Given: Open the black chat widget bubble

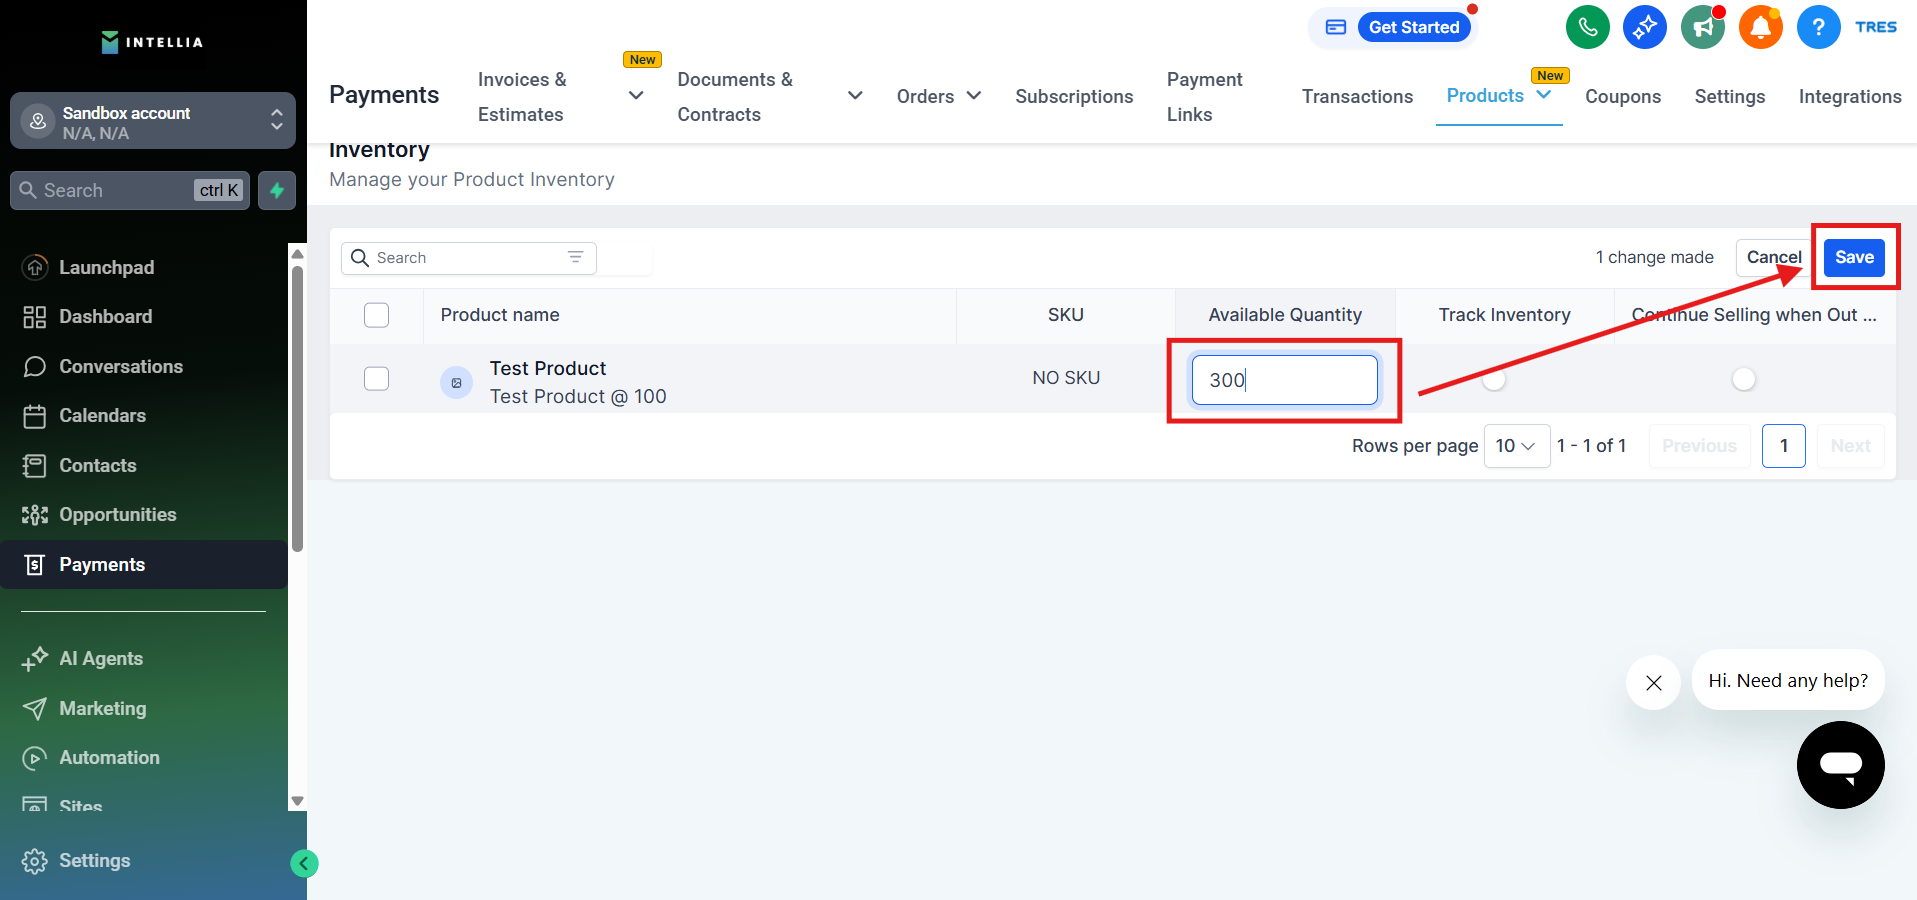Looking at the screenshot, I should [x=1840, y=765].
